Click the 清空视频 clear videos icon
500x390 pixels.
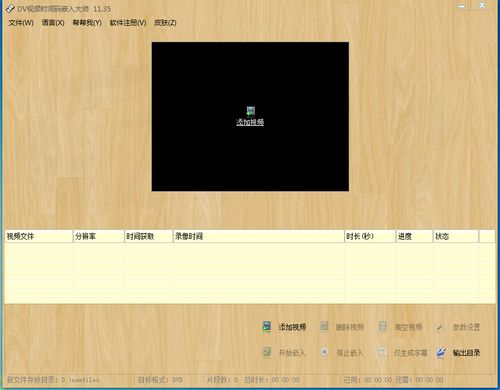tap(383, 326)
